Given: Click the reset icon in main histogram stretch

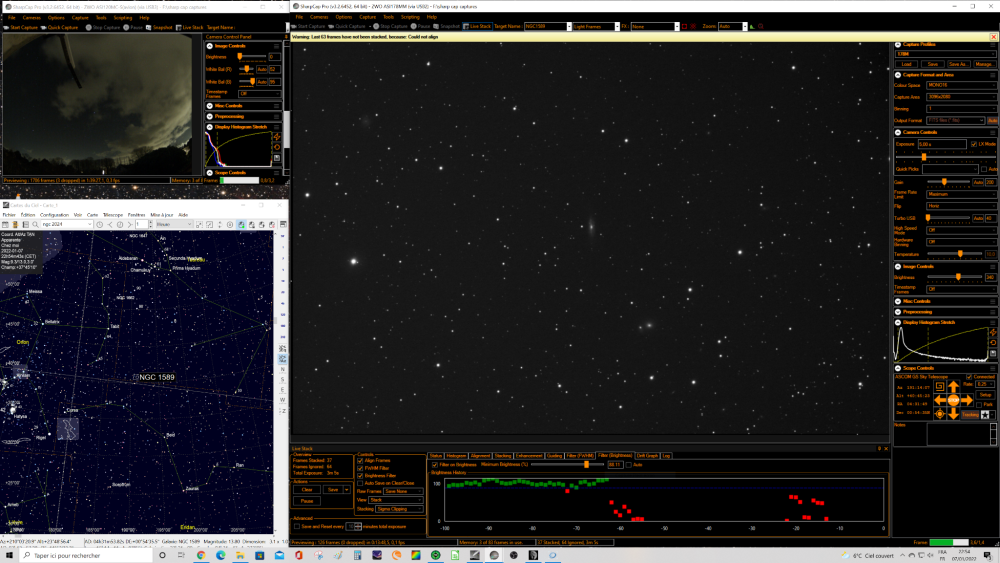Looking at the screenshot, I should click(994, 343).
